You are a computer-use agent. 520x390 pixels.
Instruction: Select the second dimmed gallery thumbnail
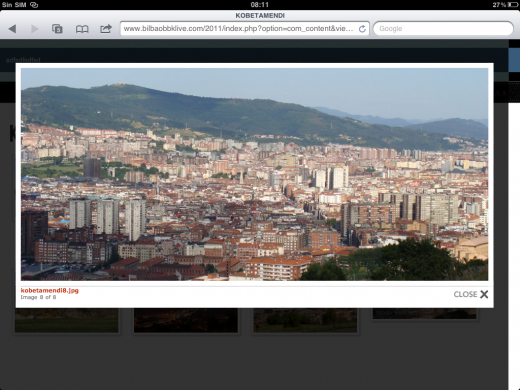coord(186,320)
